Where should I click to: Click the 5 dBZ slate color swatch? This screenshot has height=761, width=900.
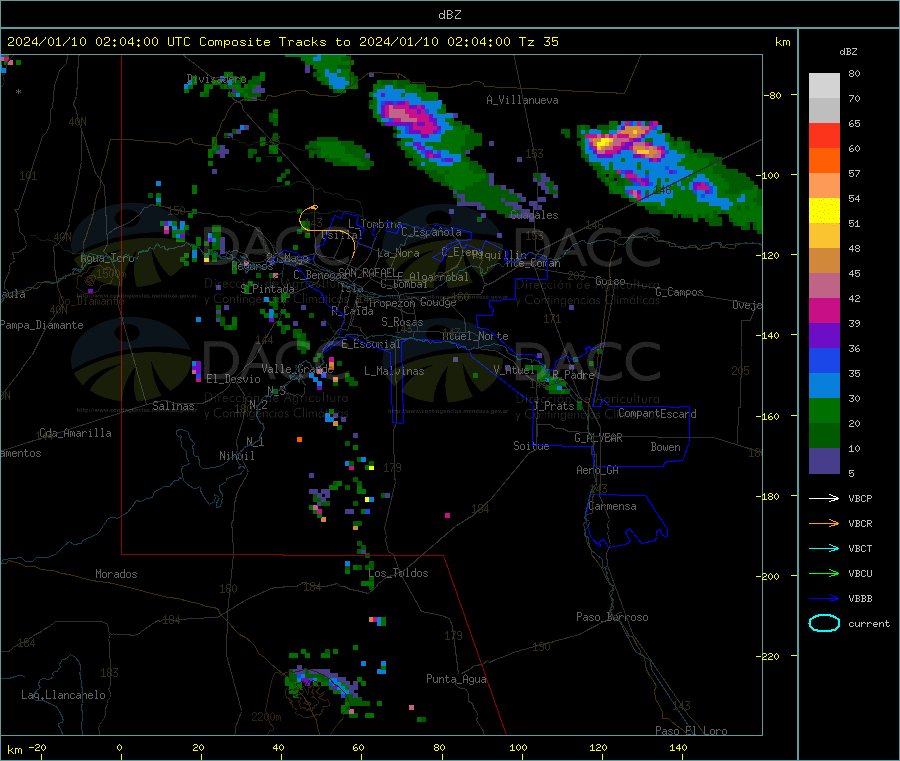(x=824, y=461)
